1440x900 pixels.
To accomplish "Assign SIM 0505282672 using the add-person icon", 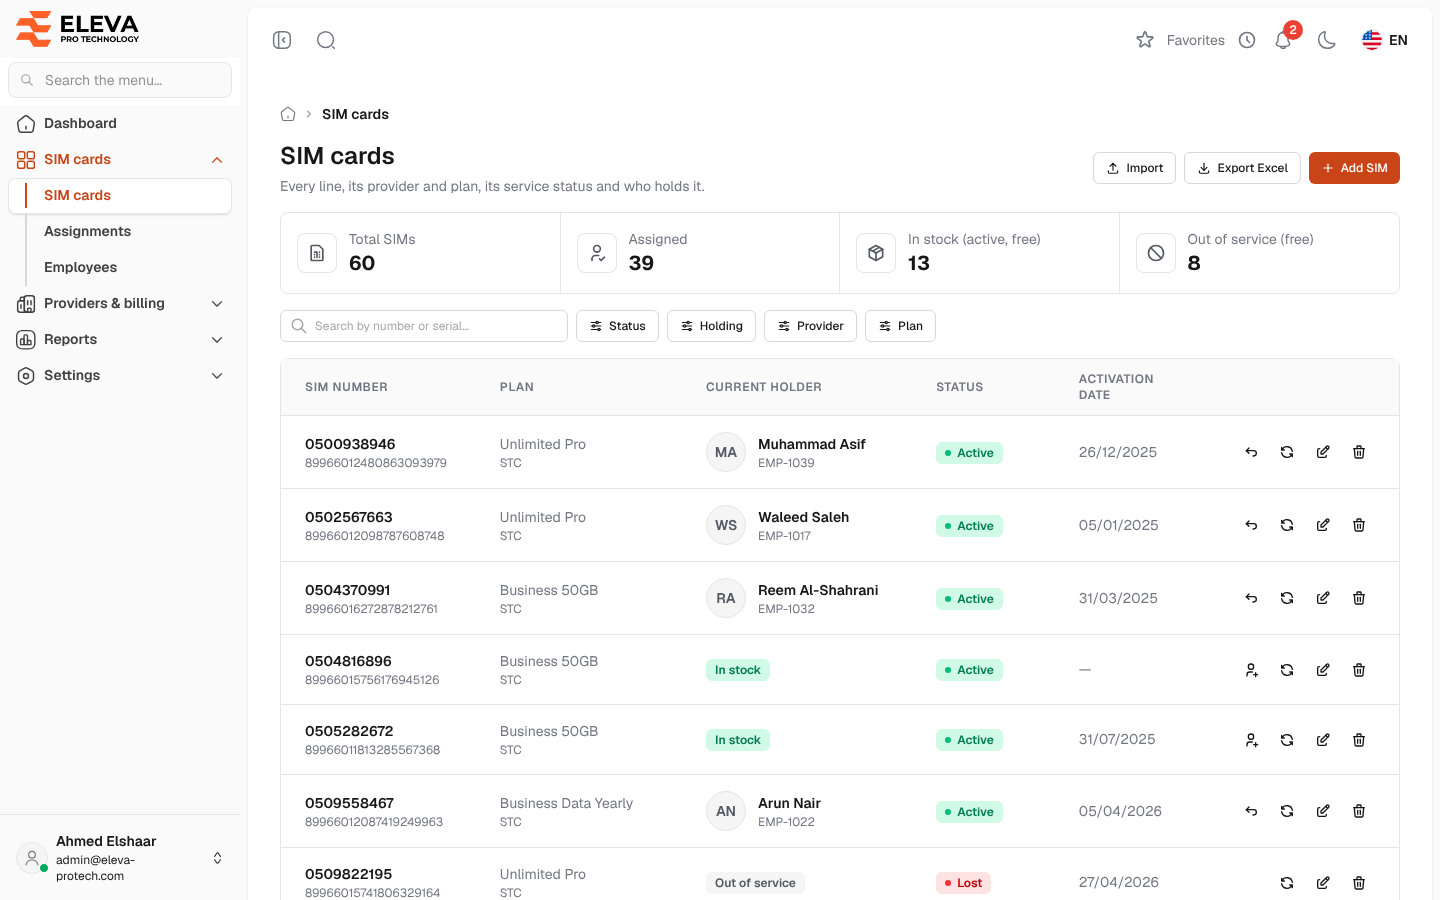I will pos(1251,740).
